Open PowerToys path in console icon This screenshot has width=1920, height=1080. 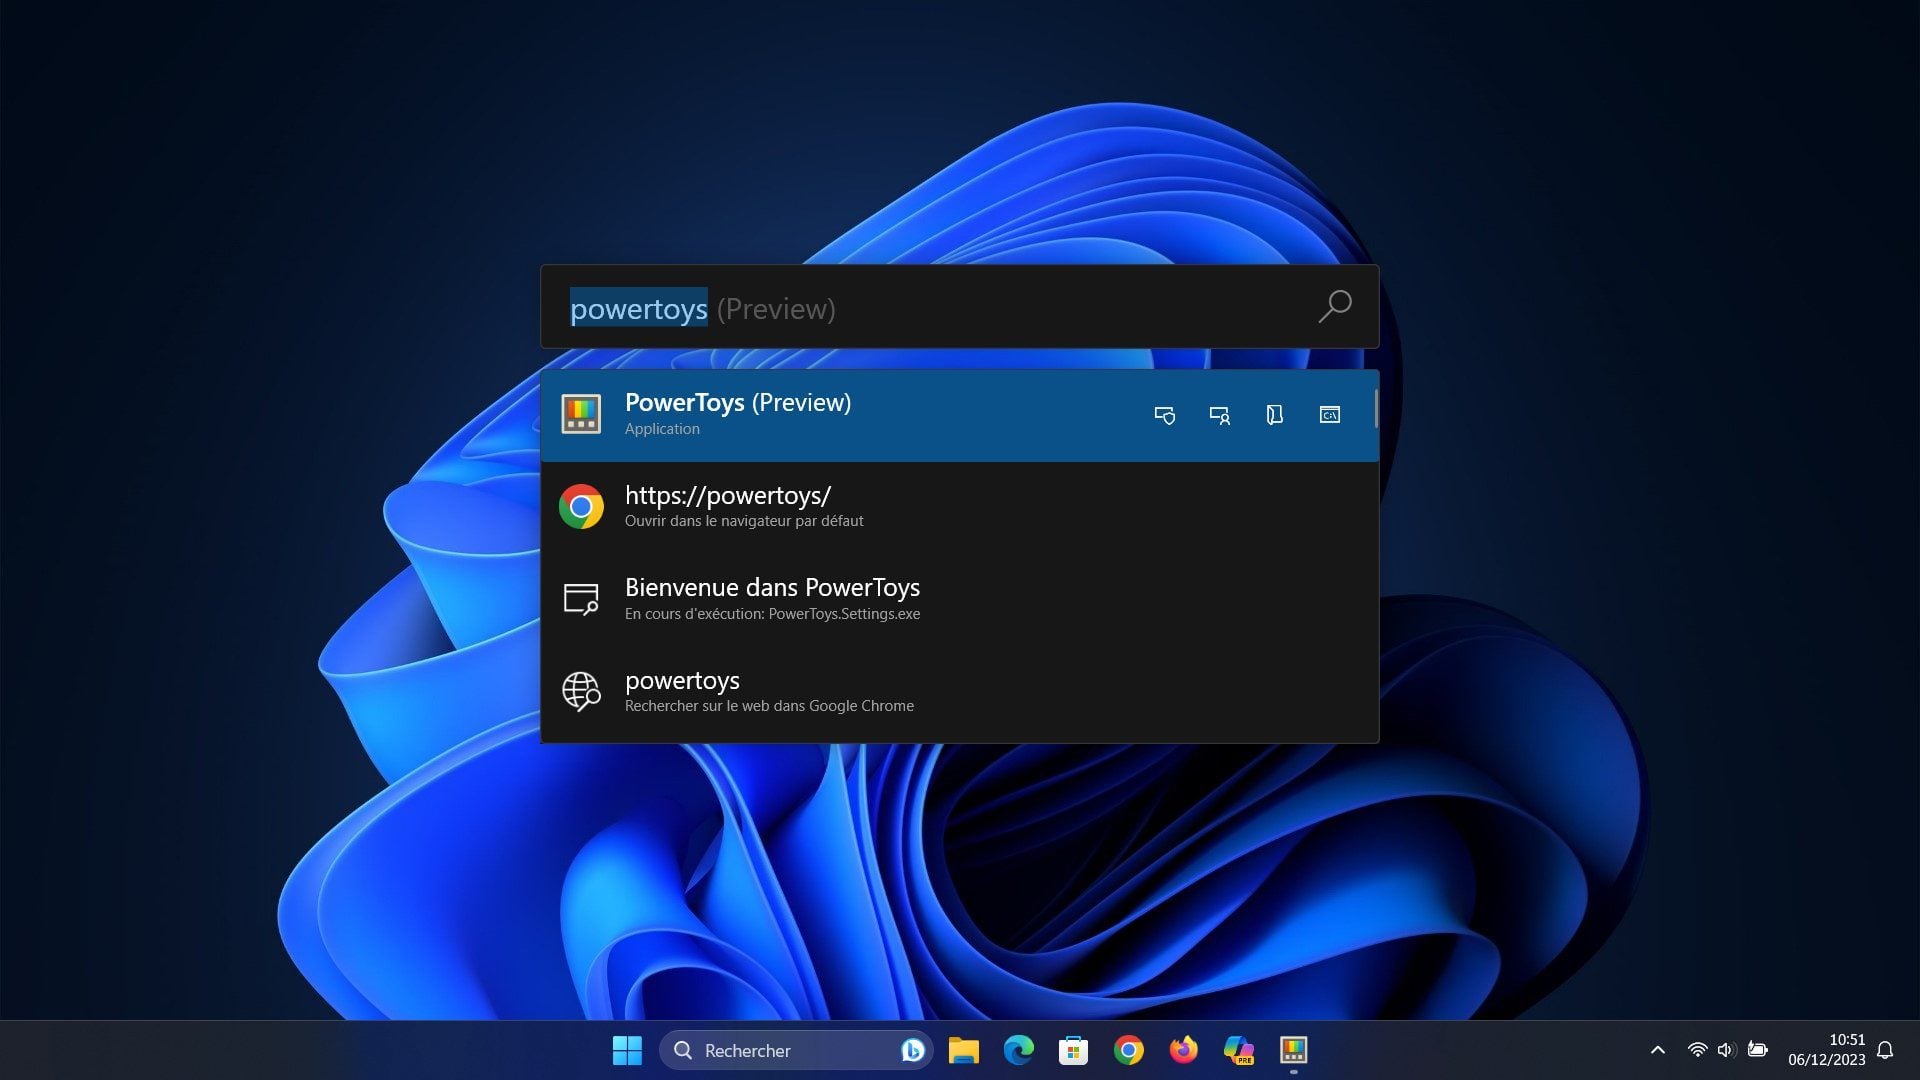point(1329,415)
